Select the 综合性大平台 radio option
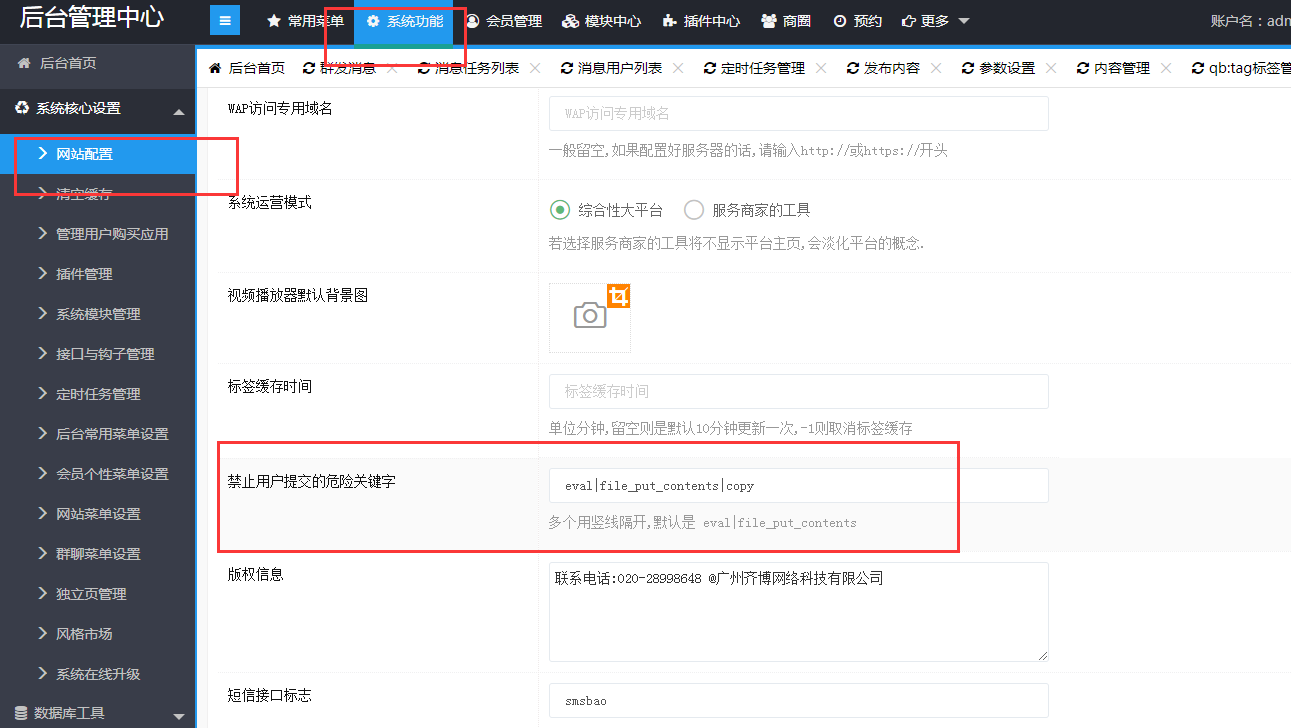 (560, 210)
